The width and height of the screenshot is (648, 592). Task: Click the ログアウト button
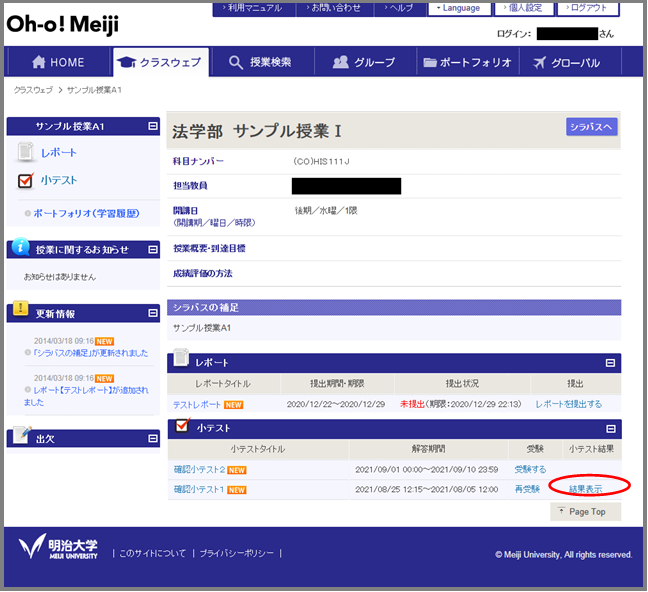coord(588,8)
